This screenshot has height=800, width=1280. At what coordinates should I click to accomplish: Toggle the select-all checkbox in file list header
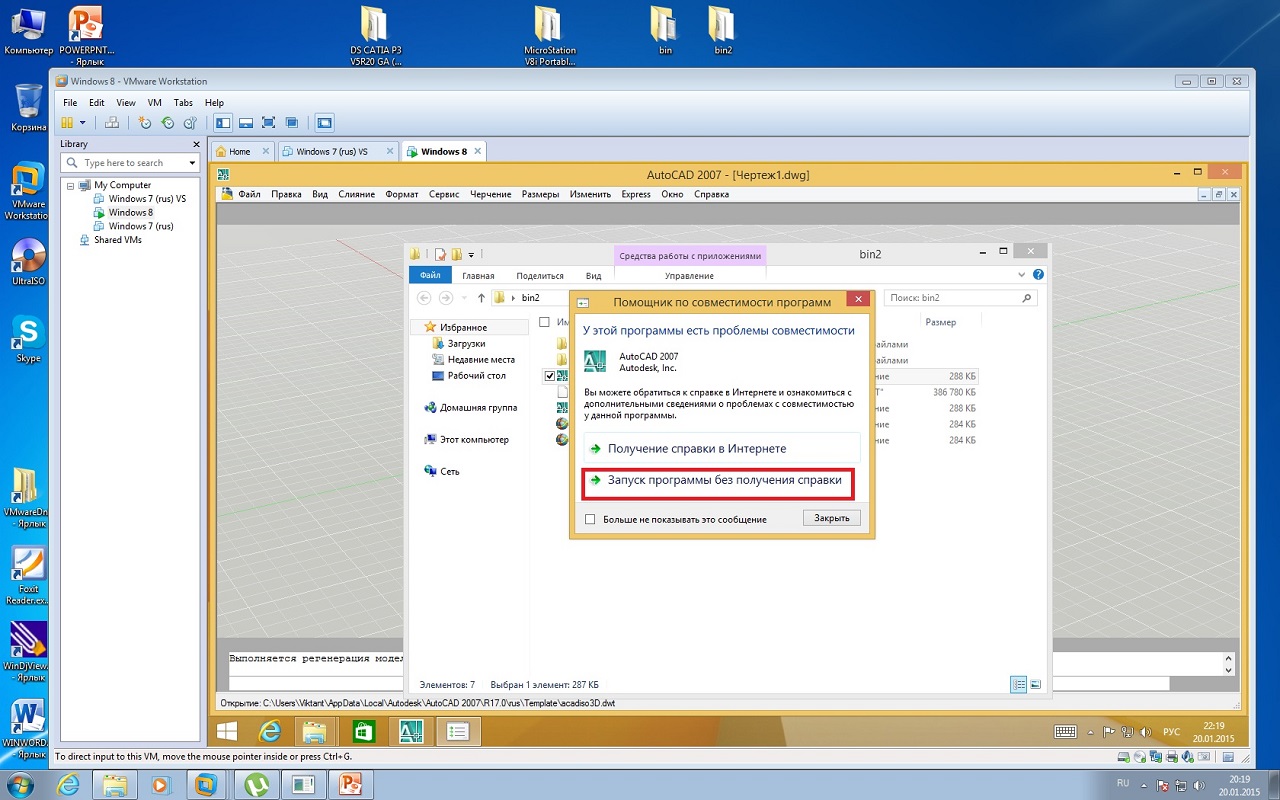[544, 322]
